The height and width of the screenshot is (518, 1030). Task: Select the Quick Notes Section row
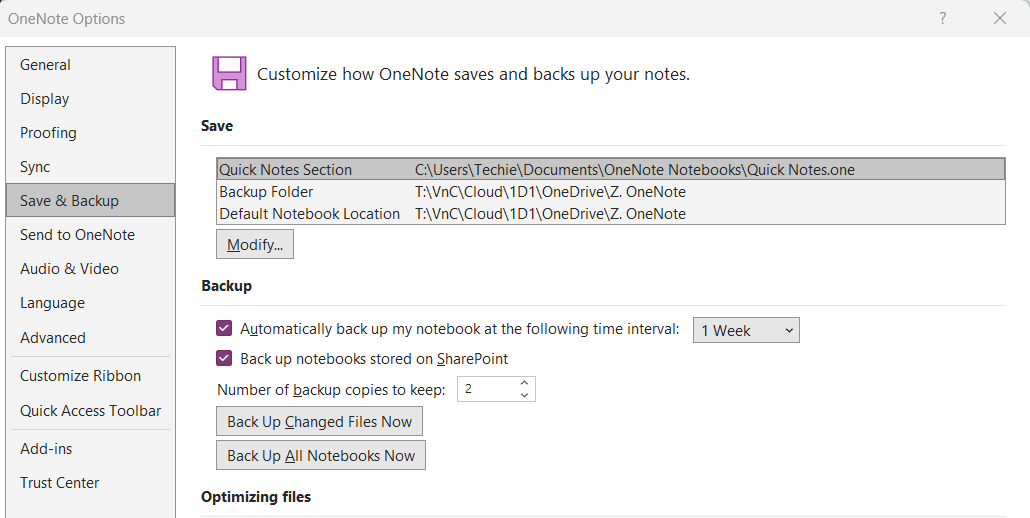pyautogui.click(x=611, y=169)
